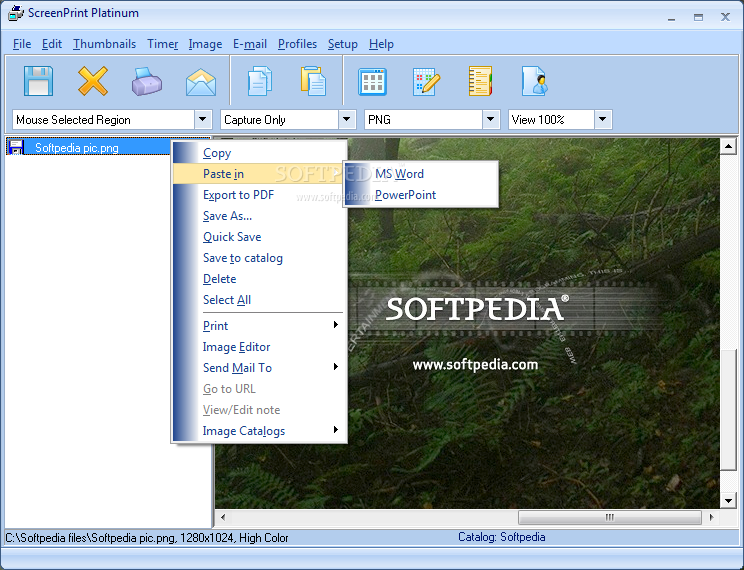Open the E-mail menu
Screen dimensions: 744x570
(x=250, y=44)
